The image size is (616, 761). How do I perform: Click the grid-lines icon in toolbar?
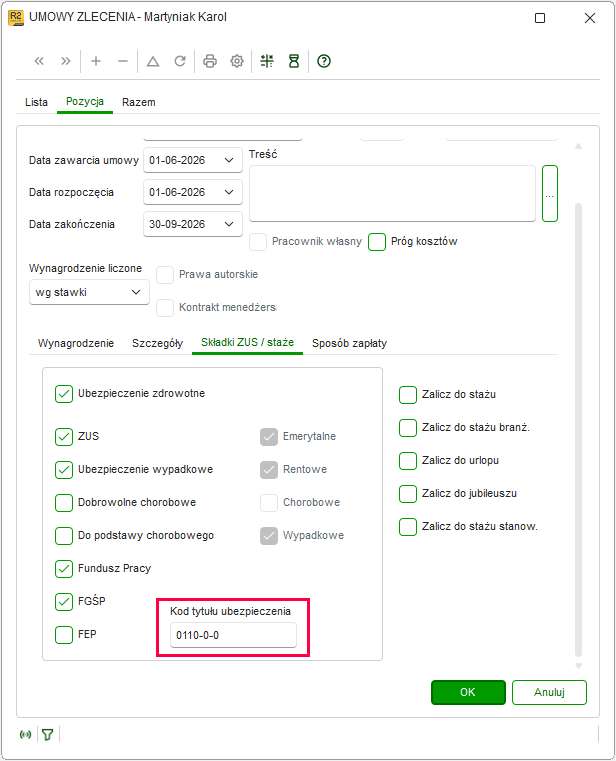pos(267,61)
